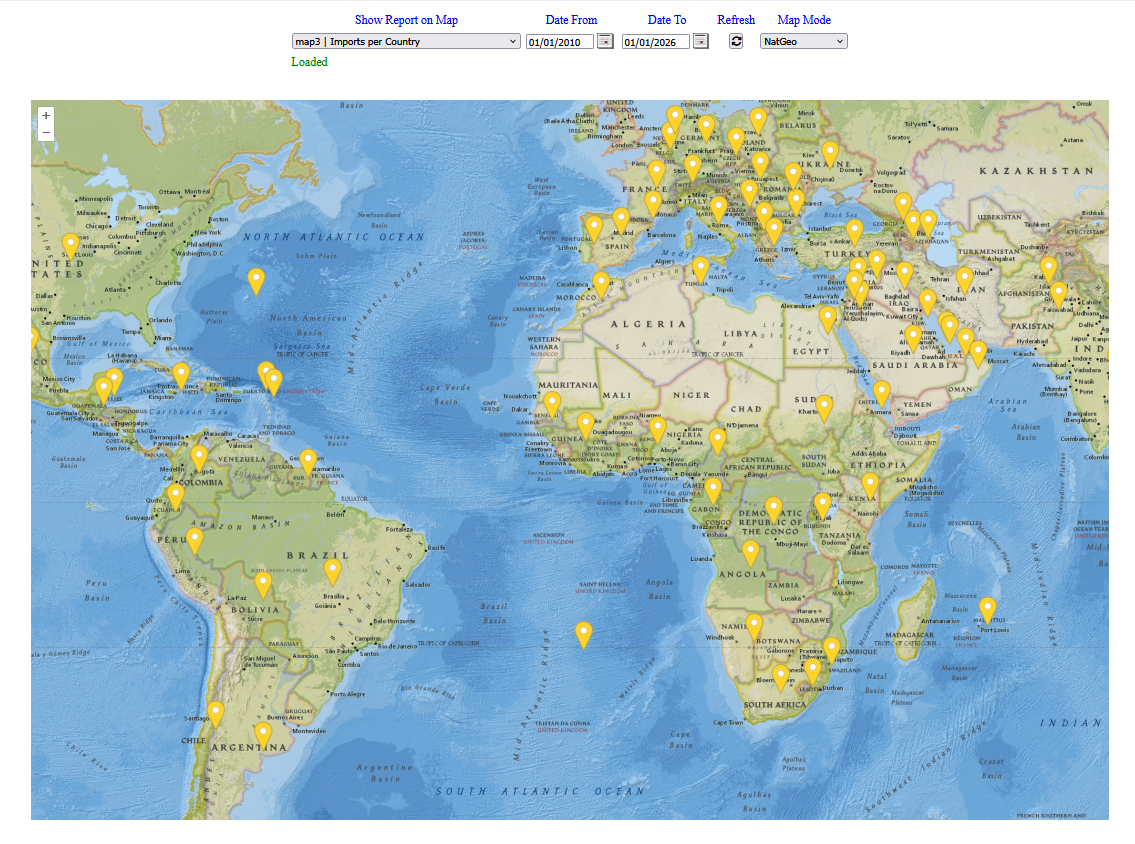Open the Imports per Country report dropdown

coord(406,41)
